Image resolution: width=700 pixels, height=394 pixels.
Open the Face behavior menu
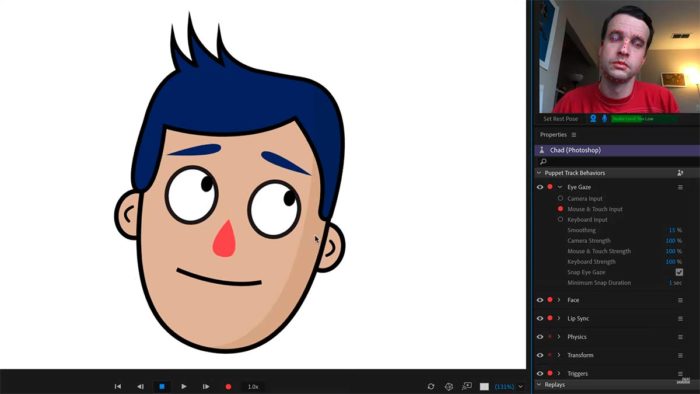click(x=680, y=300)
